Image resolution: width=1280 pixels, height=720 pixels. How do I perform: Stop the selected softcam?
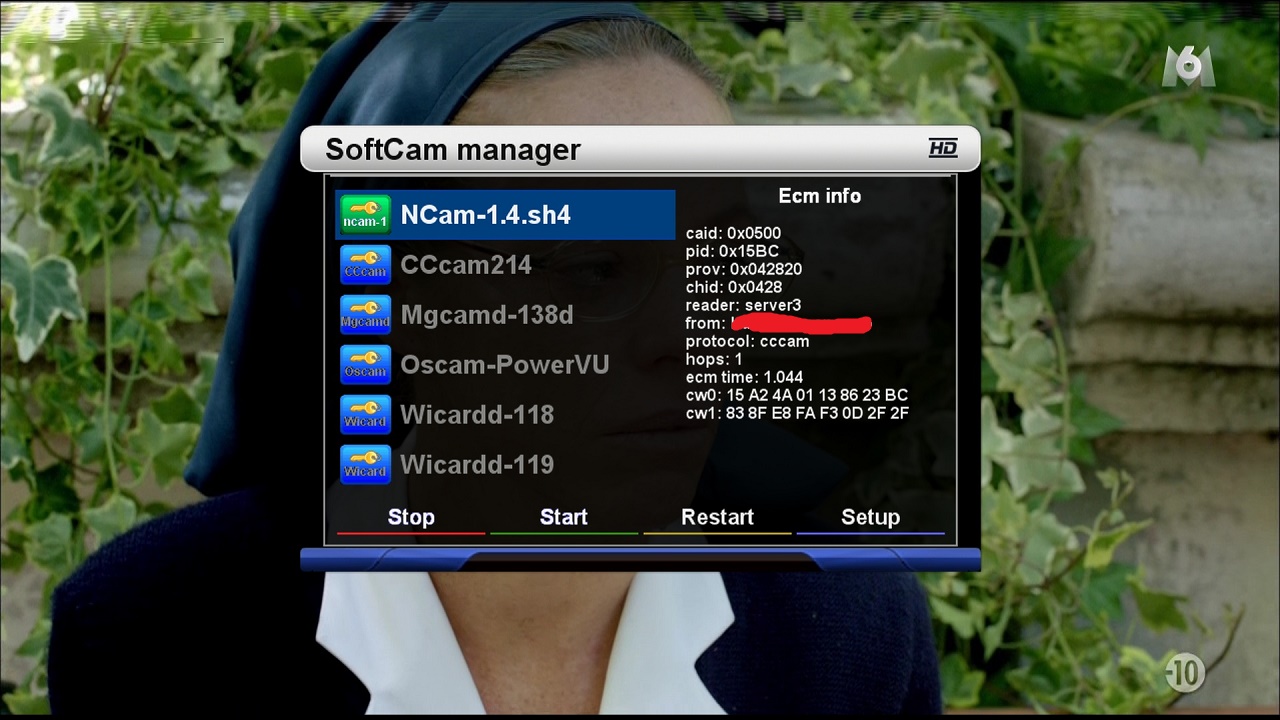tap(411, 517)
